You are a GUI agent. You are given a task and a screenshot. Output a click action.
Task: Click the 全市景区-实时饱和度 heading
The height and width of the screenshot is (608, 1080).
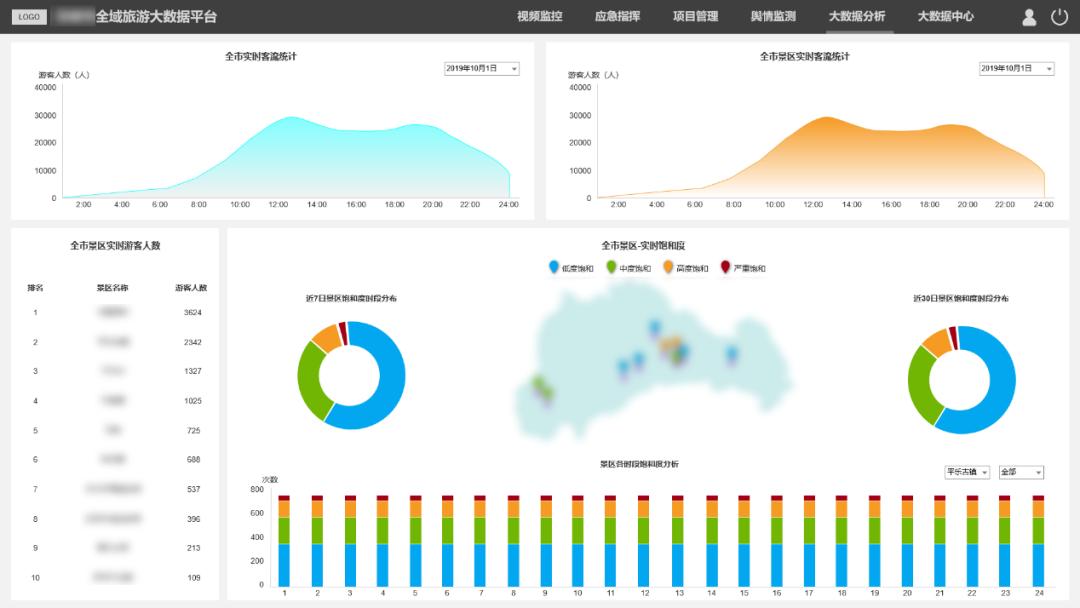point(643,246)
